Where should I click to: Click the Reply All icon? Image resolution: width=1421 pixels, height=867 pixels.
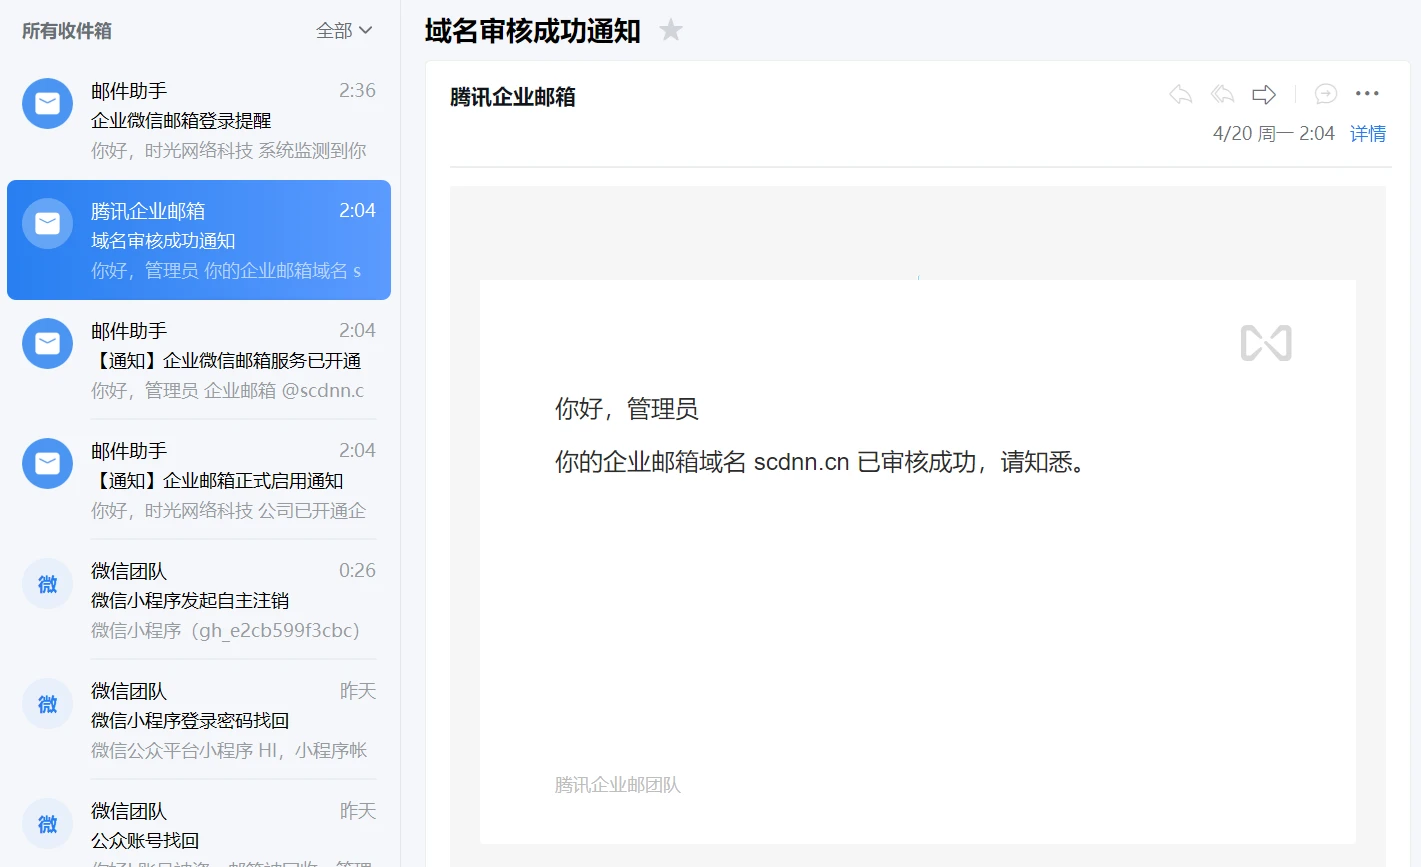point(1222,93)
